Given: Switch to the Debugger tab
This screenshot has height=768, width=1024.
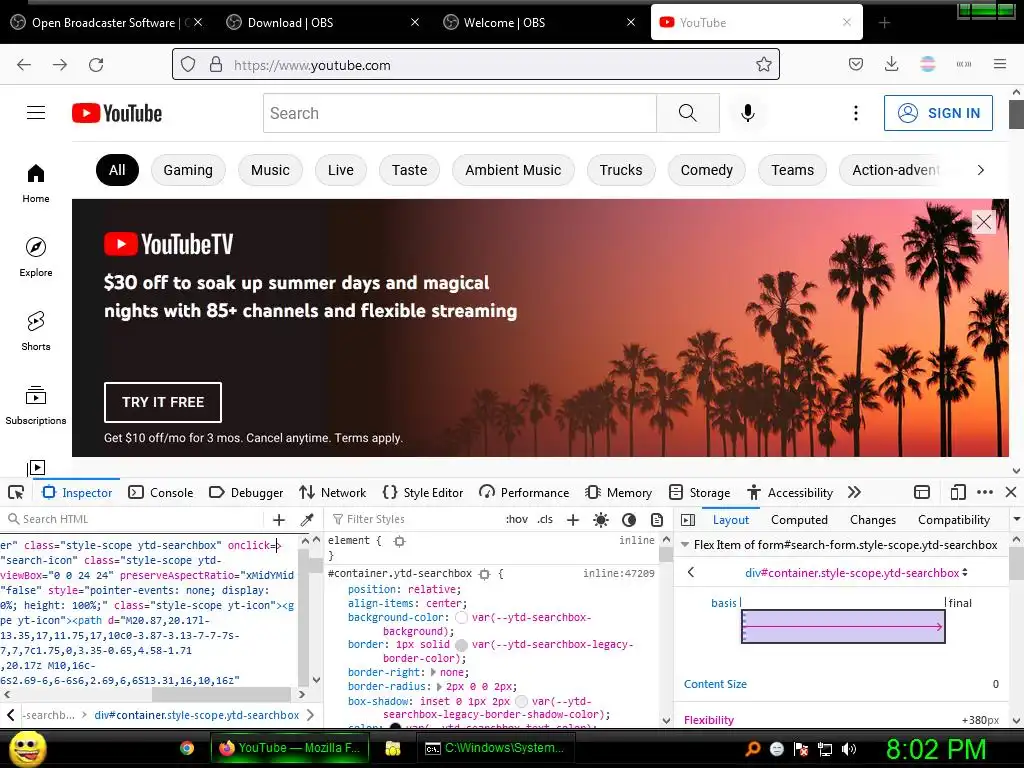Looking at the screenshot, I should [246, 492].
